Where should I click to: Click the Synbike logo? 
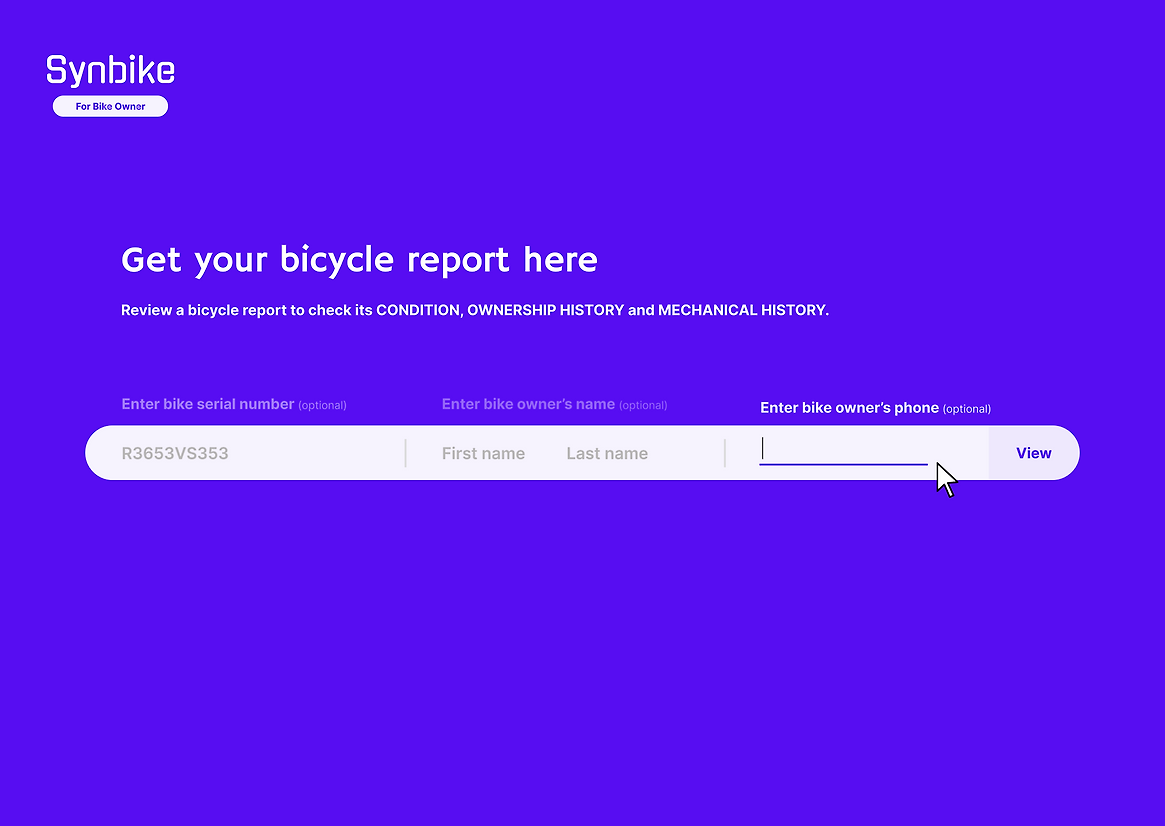pyautogui.click(x=110, y=70)
